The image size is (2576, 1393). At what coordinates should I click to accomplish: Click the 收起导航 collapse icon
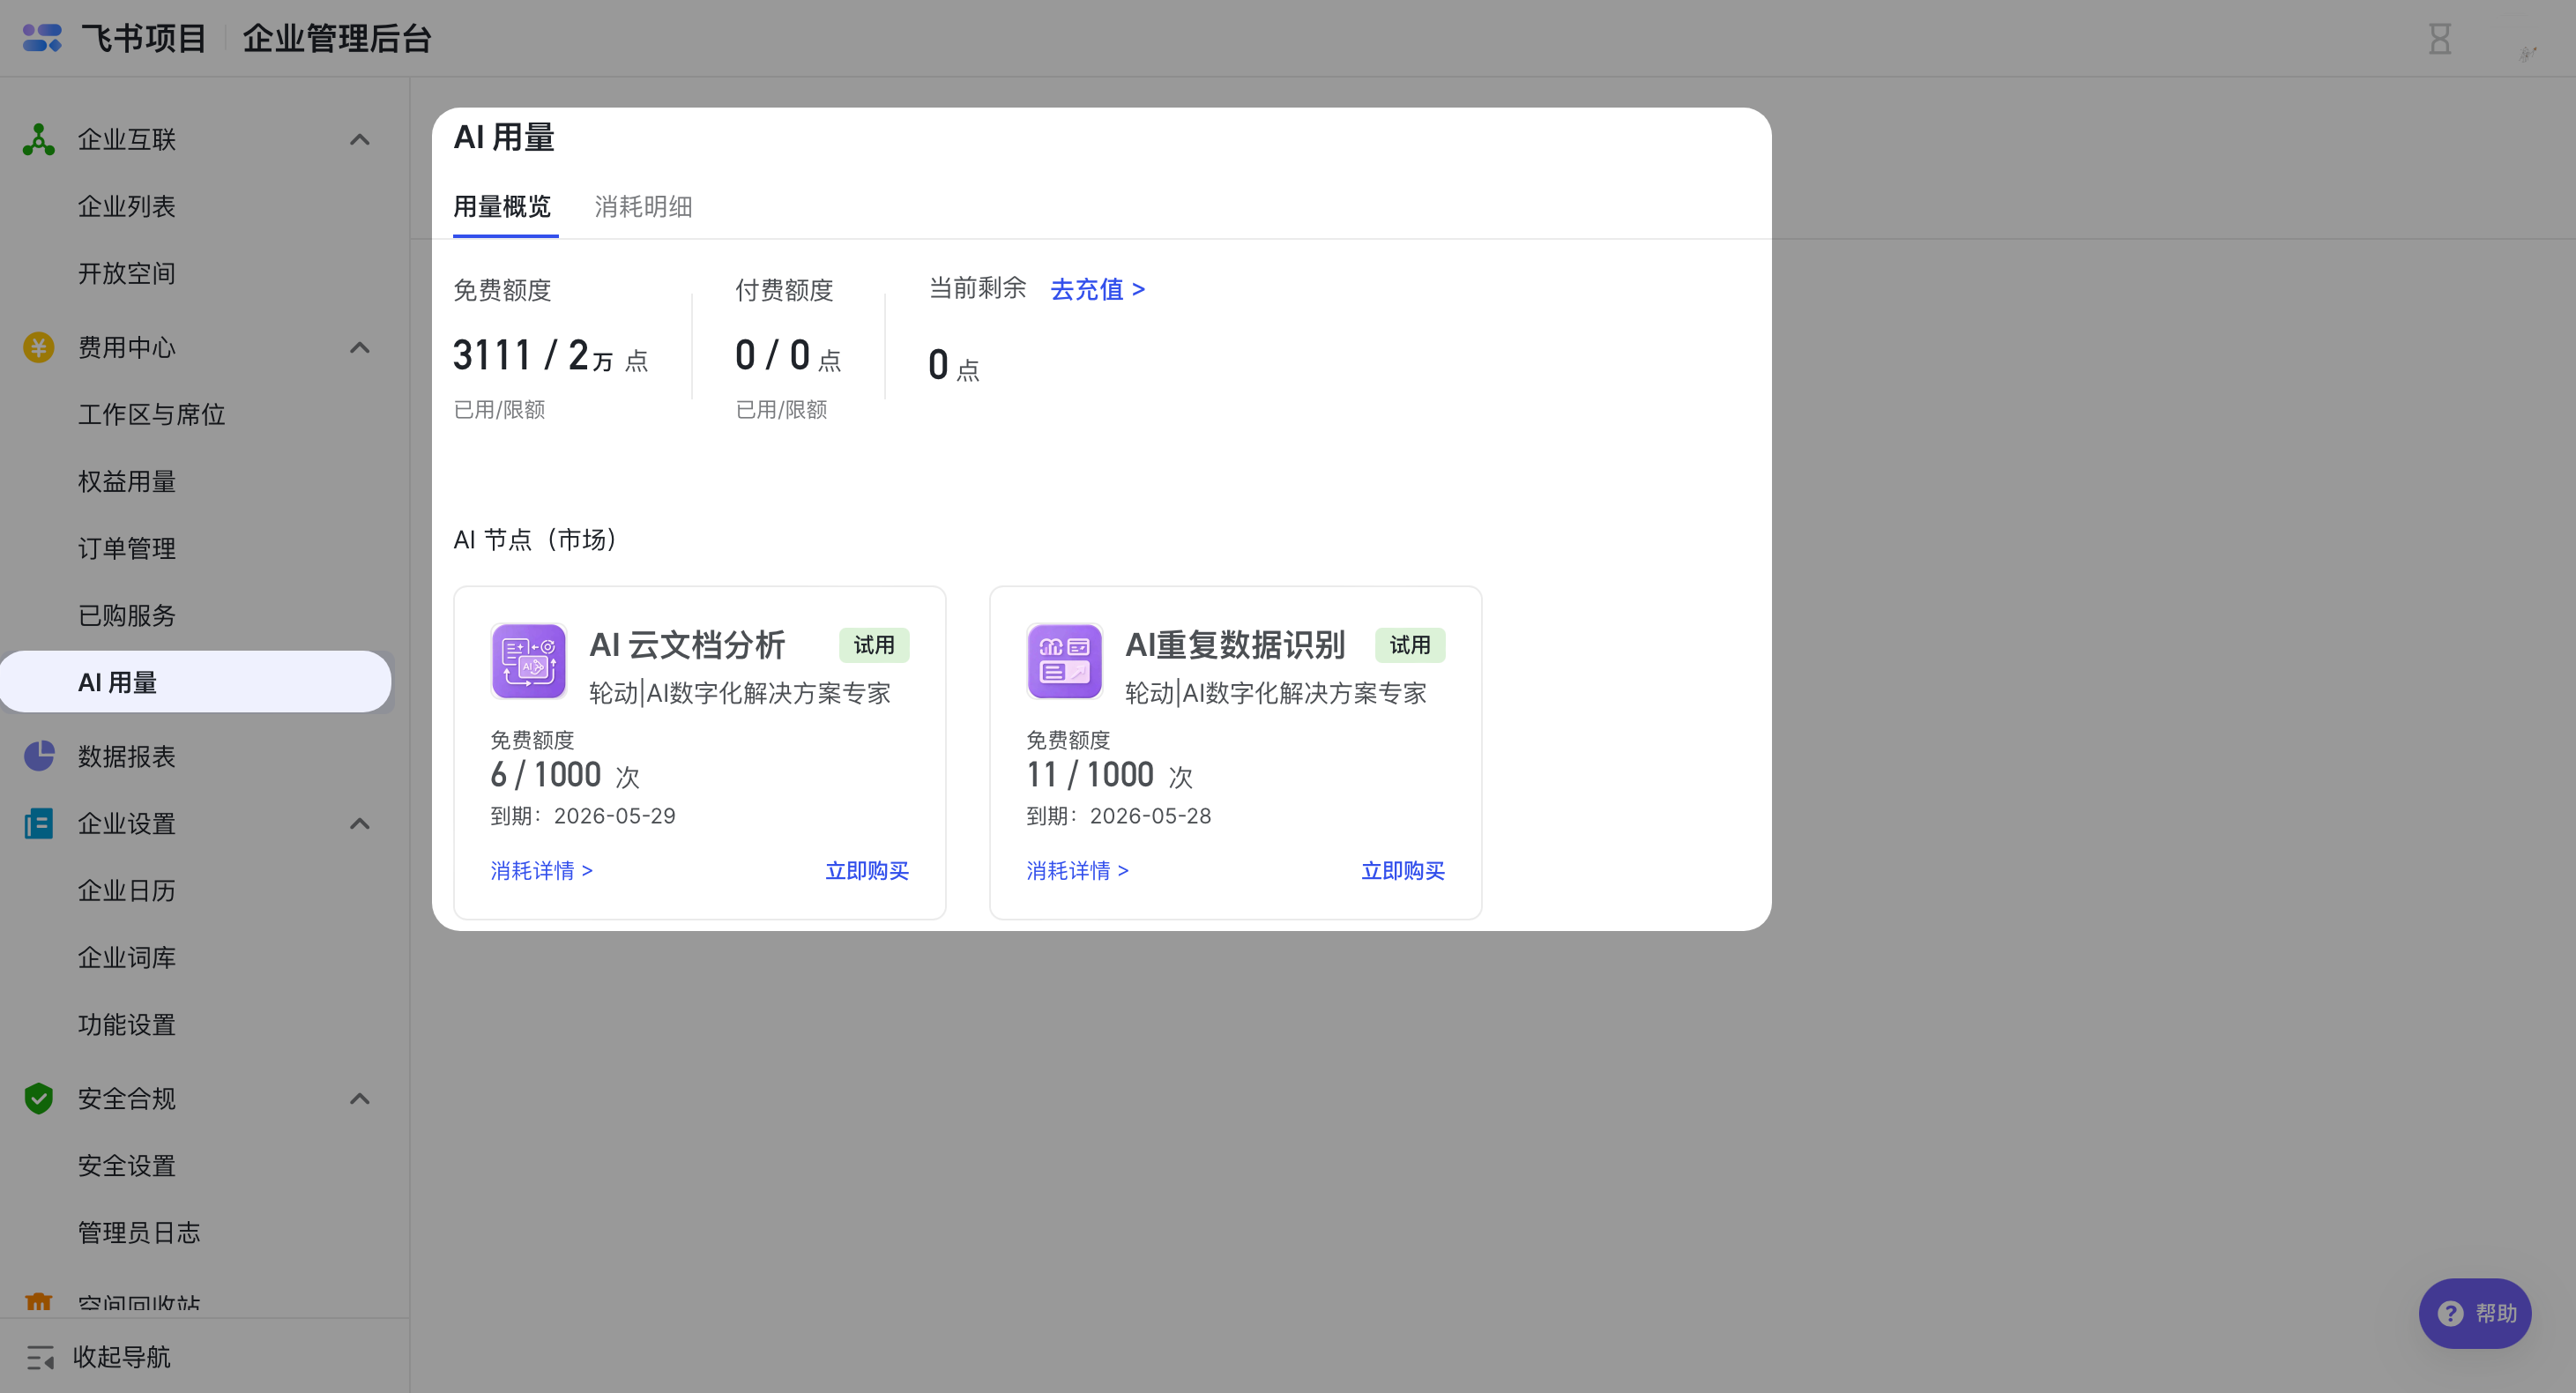click(40, 1357)
